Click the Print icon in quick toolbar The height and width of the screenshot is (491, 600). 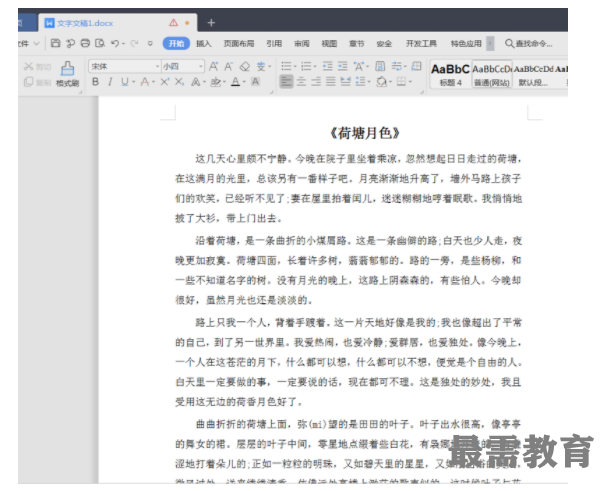pos(85,43)
